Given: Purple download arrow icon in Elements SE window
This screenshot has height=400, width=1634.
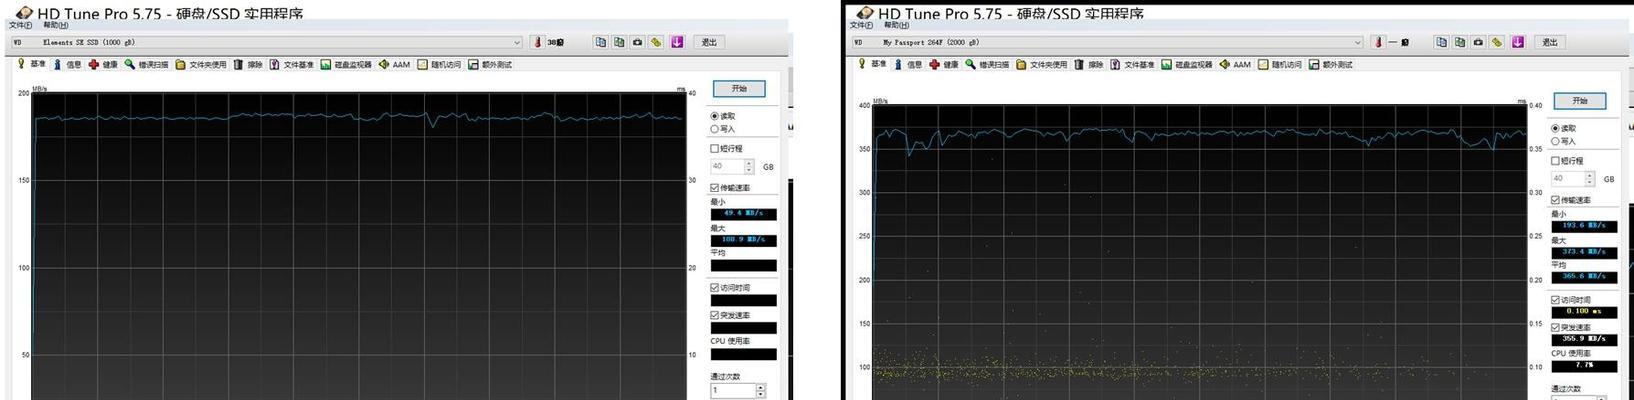Looking at the screenshot, I should pos(677,42).
